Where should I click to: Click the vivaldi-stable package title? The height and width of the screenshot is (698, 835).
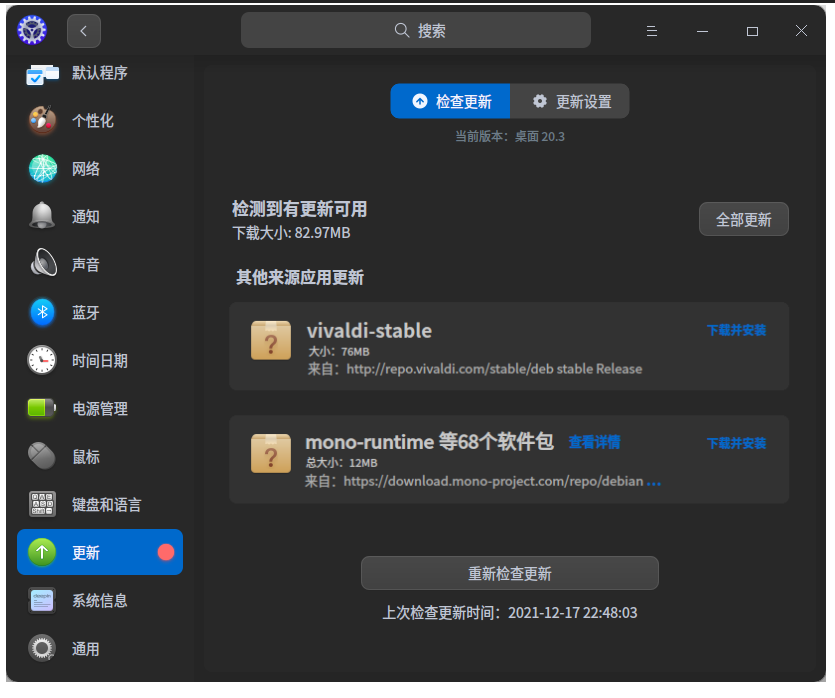[369, 331]
